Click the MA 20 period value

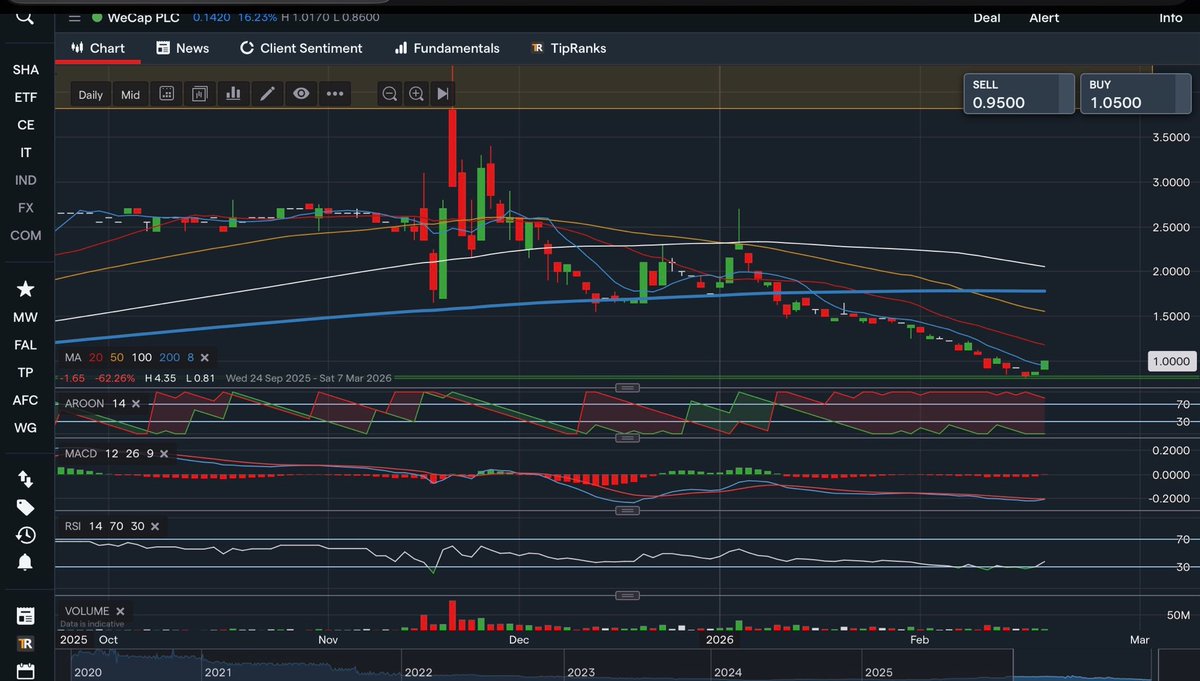click(x=97, y=357)
